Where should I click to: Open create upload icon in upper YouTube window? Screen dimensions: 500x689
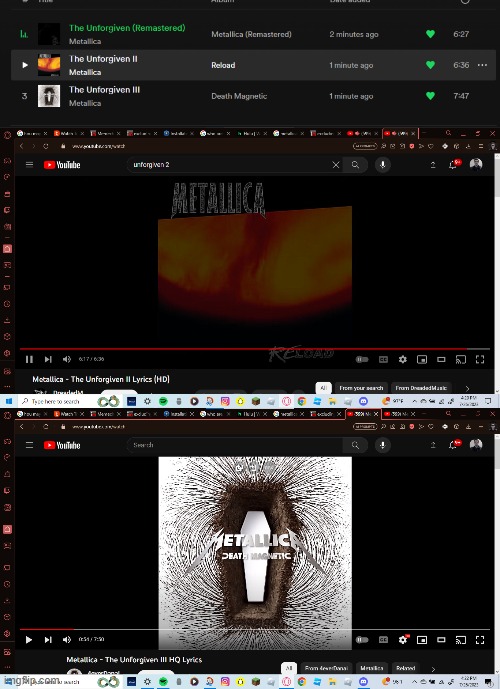tap(433, 165)
